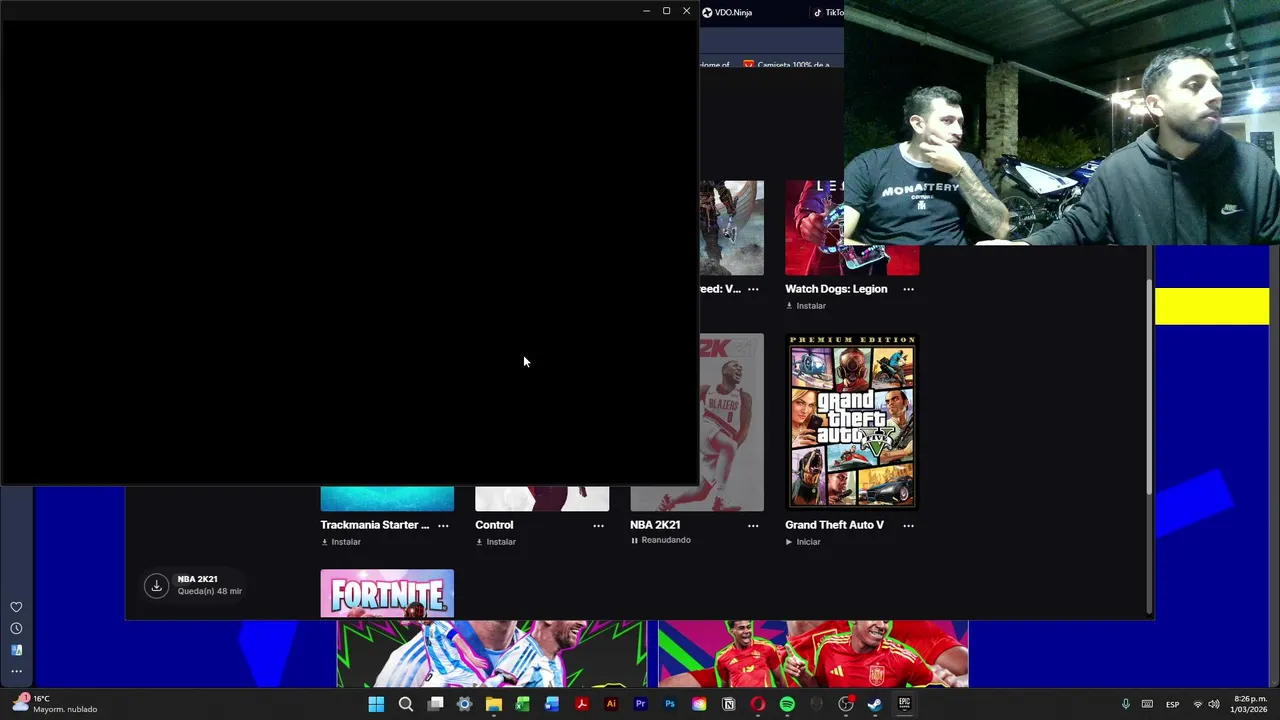Install Watch Dogs: Legion
Image resolution: width=1280 pixels, height=720 pixels.
(x=806, y=306)
